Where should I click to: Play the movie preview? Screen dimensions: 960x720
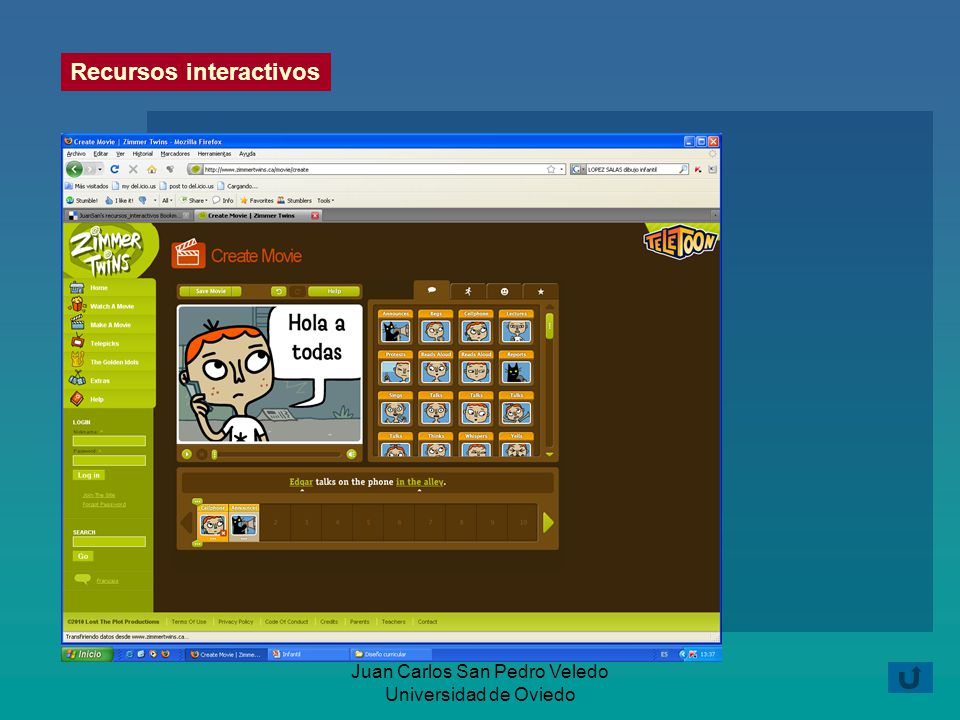tap(187, 454)
